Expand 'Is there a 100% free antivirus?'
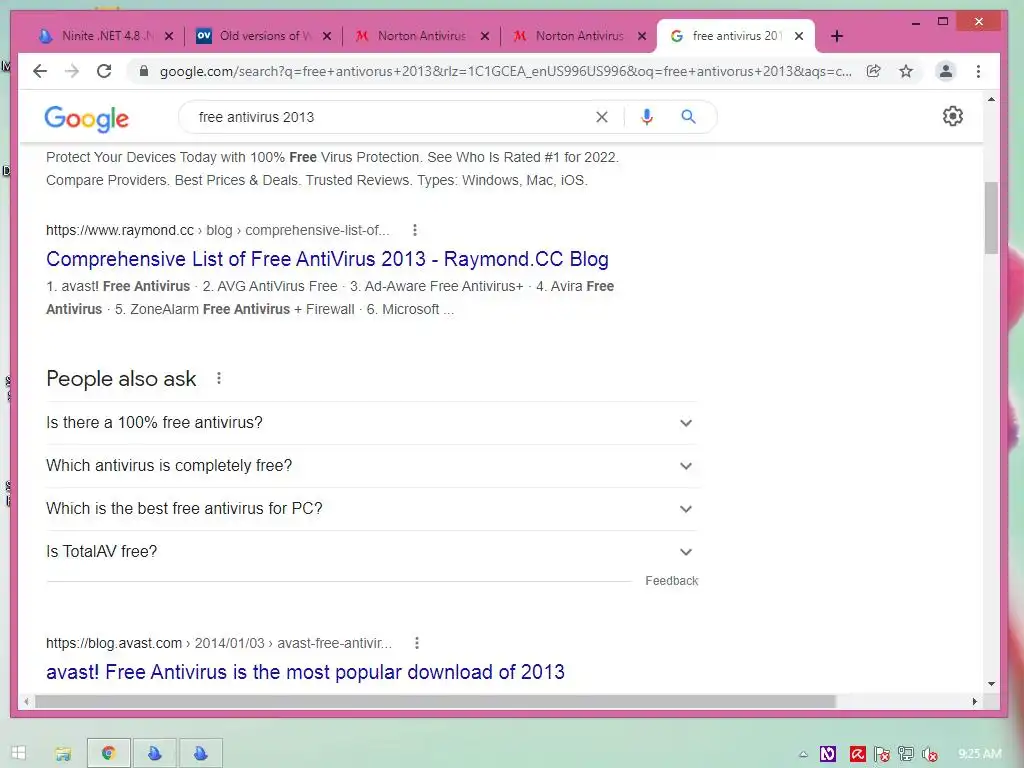 371,423
